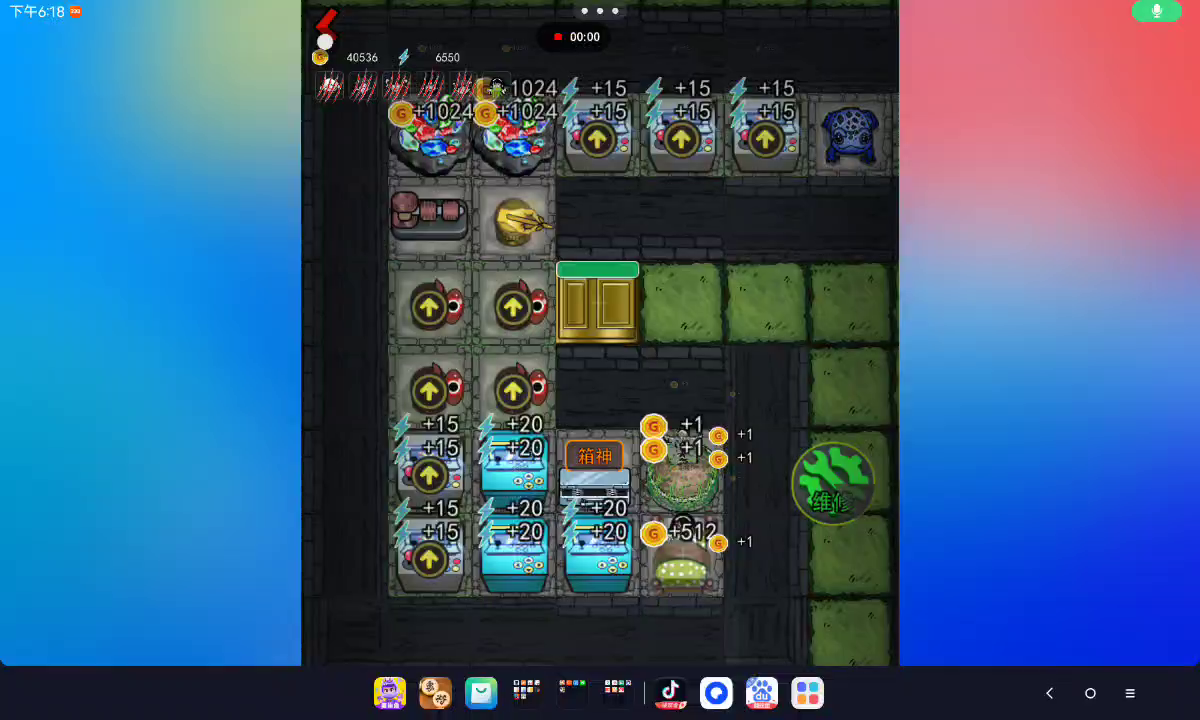Viewport: 1200px width, 720px height.
Task: Upgrade the top-row arcade machine beside gem ore
Action: click(598, 140)
